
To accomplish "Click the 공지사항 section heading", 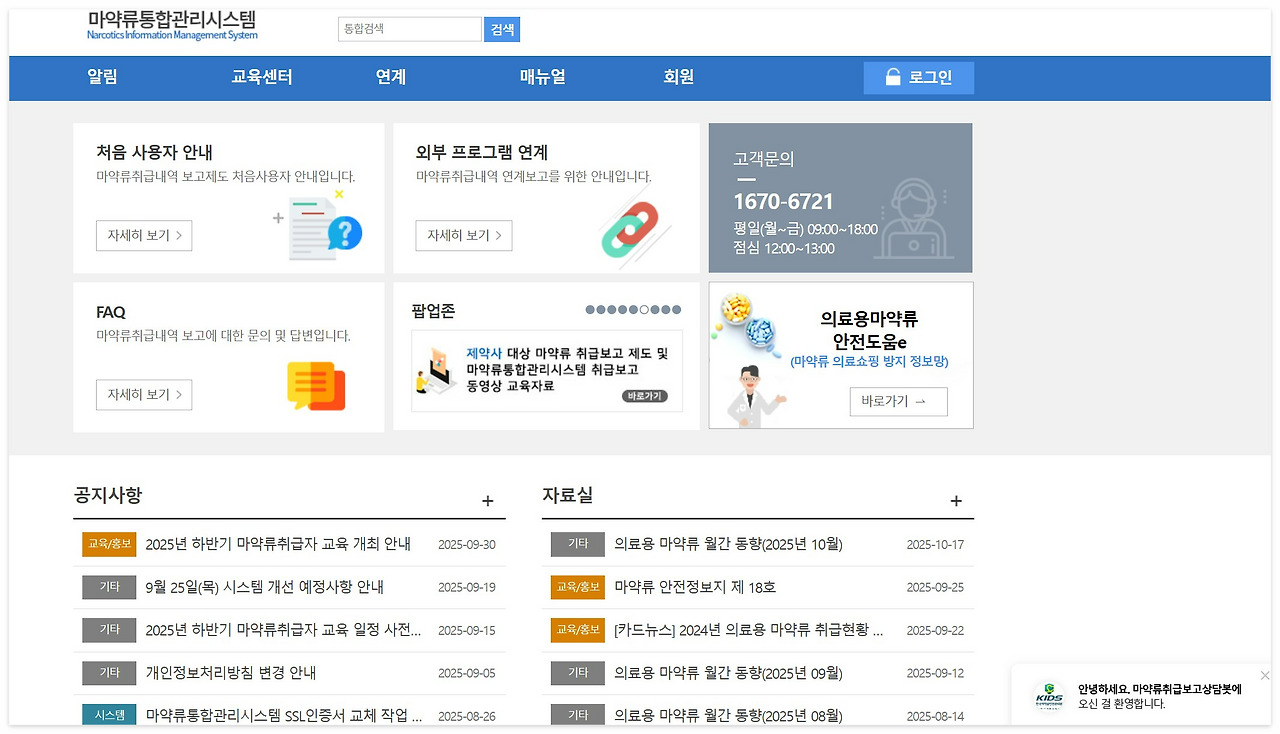I will tap(108, 495).
